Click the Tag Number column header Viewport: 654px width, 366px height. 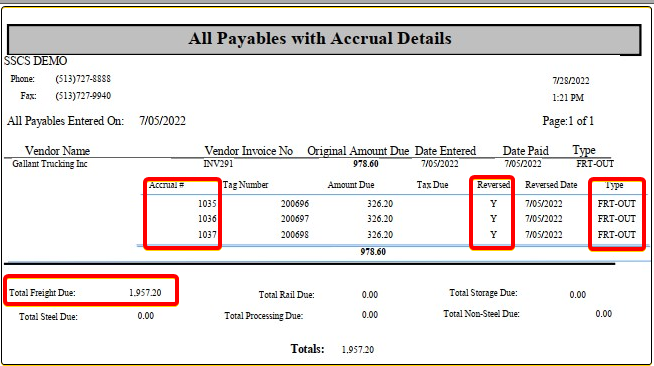[246, 185]
